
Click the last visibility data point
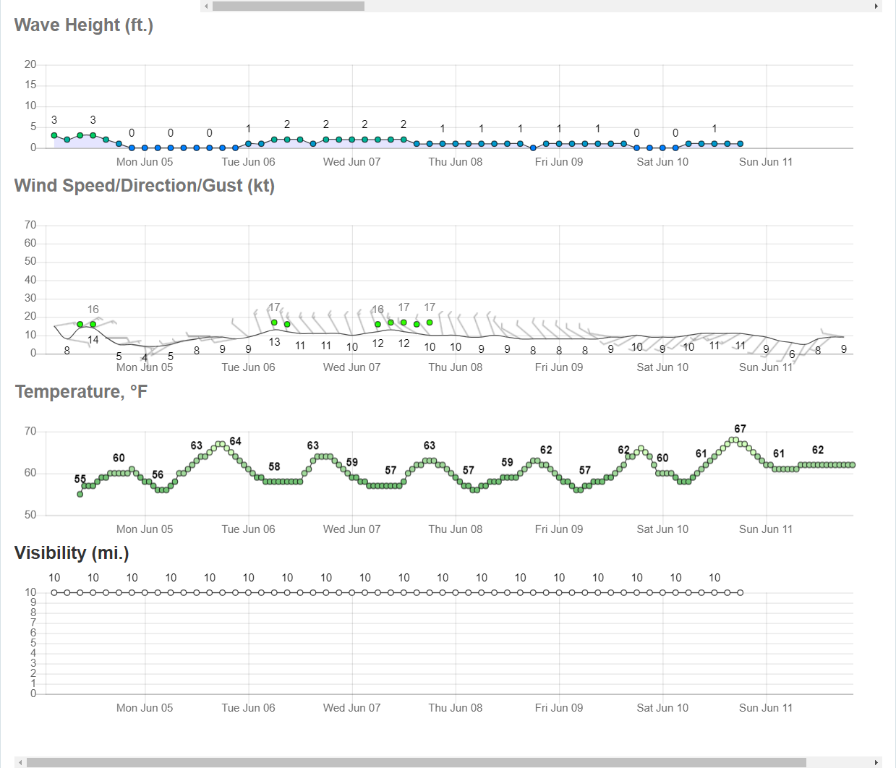tap(740, 593)
